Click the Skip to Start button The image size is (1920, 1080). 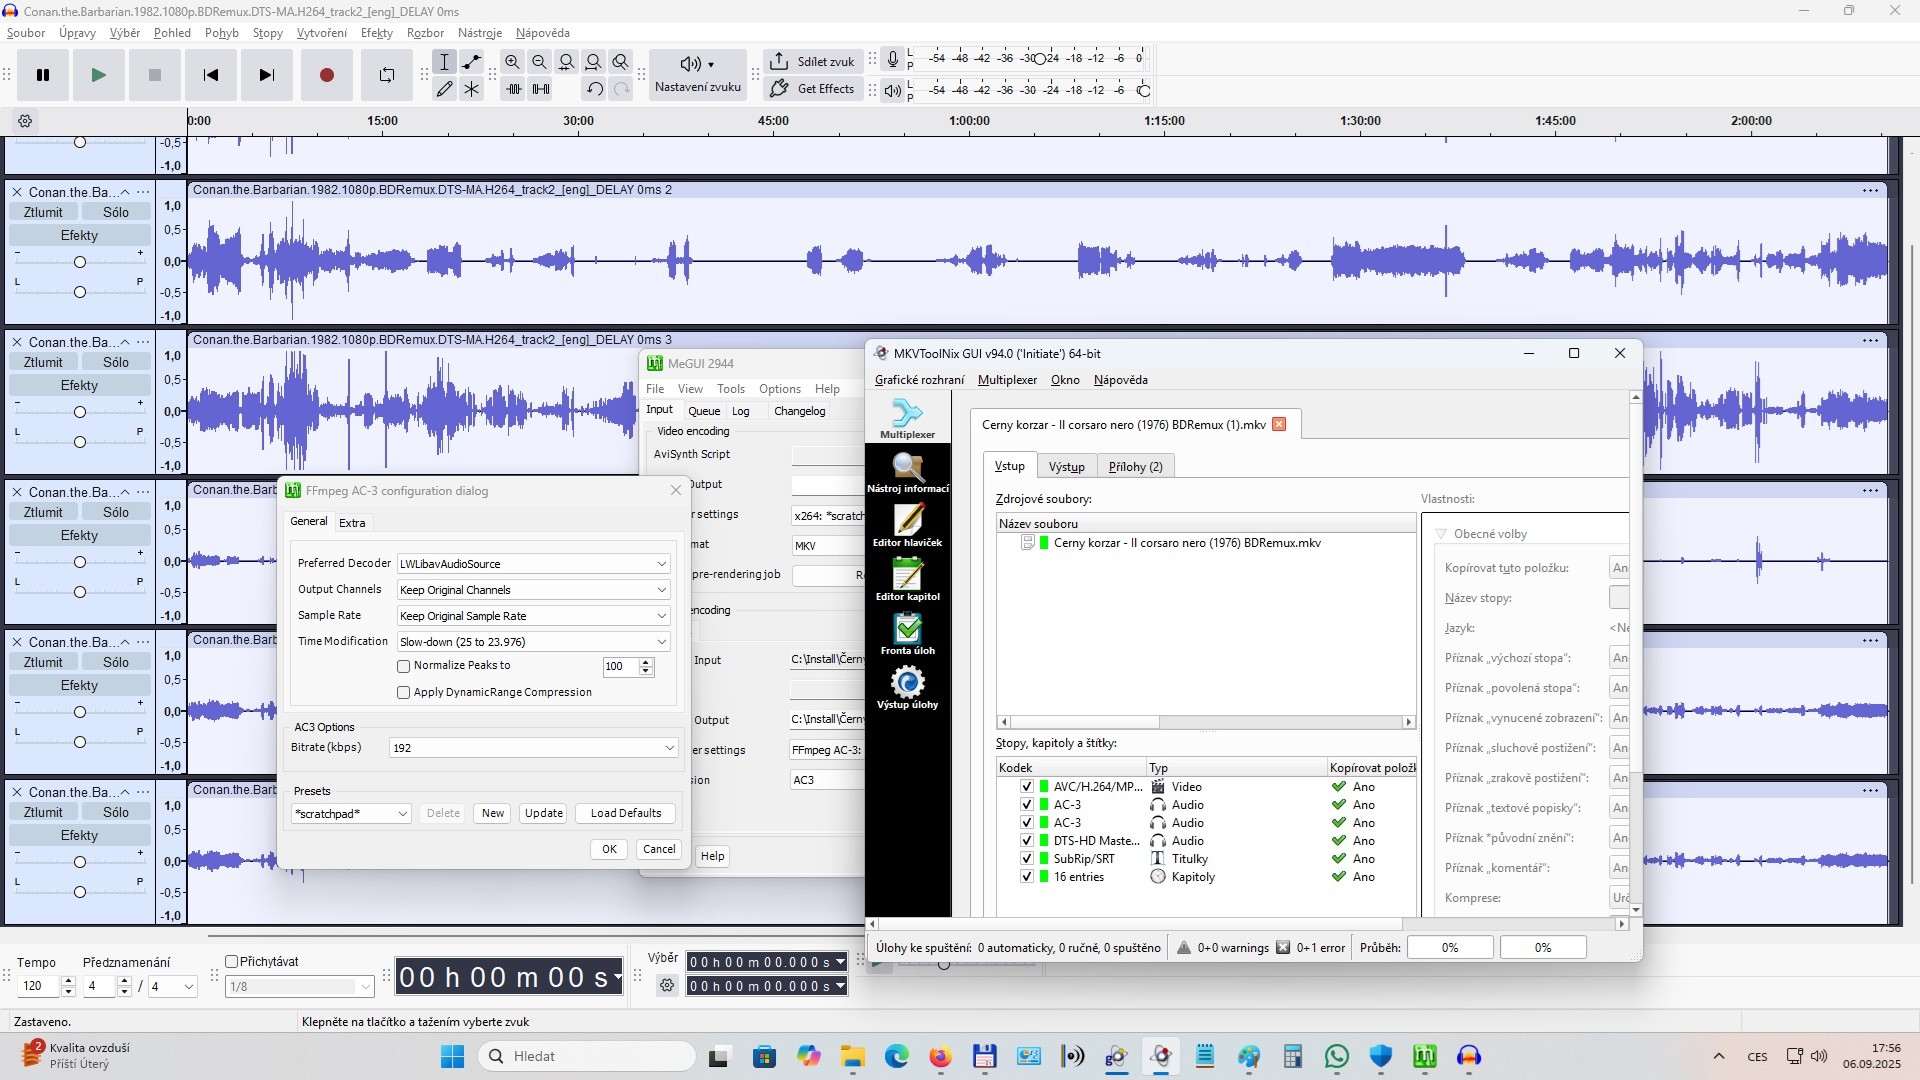pos(210,75)
